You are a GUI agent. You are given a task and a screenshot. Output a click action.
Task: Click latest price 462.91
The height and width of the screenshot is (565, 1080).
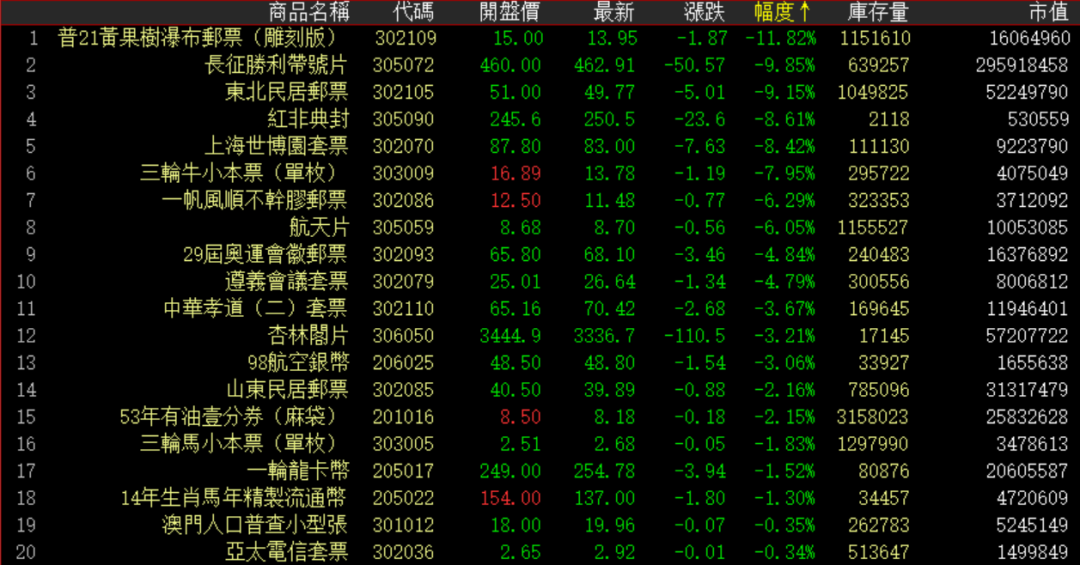[605, 65]
